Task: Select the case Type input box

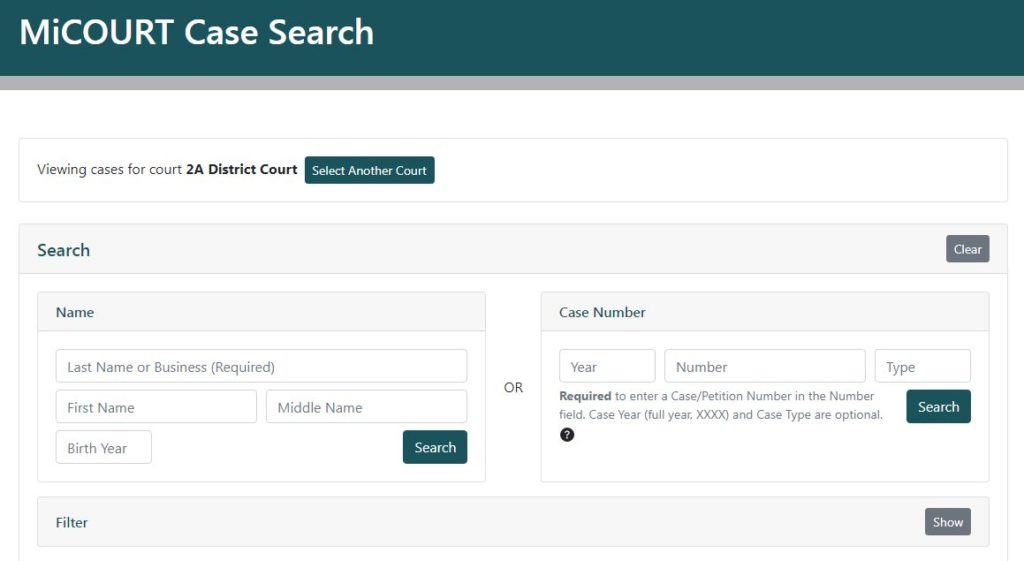Action: click(922, 366)
